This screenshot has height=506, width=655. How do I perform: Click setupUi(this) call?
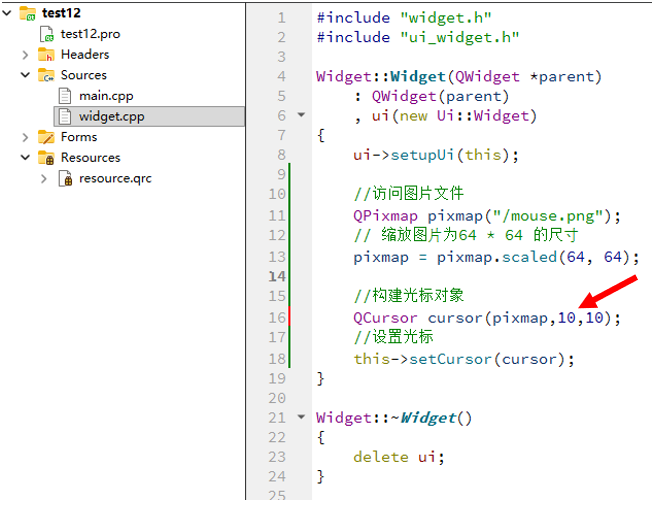[x=450, y=155]
